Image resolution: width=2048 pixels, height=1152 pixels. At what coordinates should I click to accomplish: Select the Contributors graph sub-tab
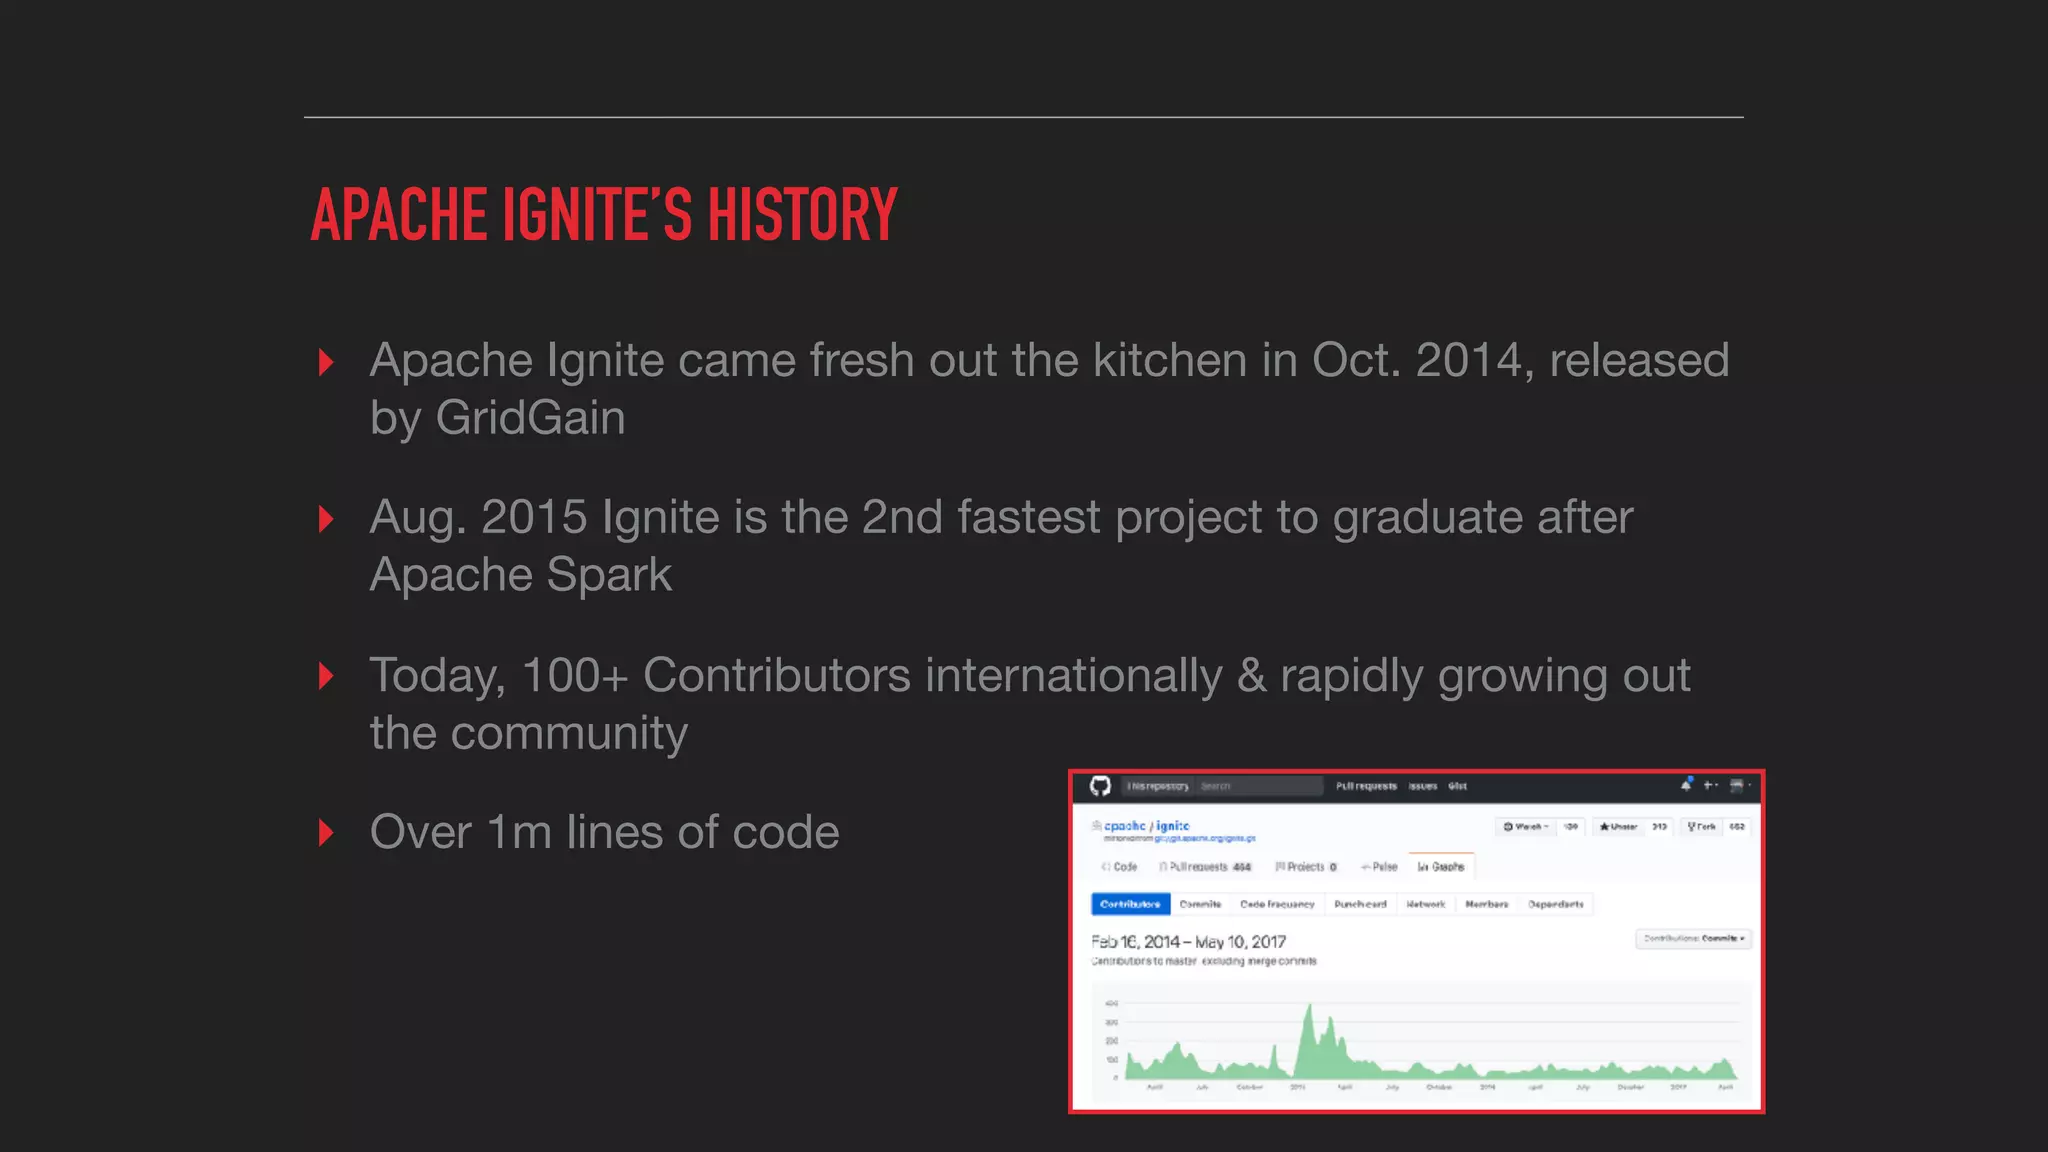tap(1130, 904)
